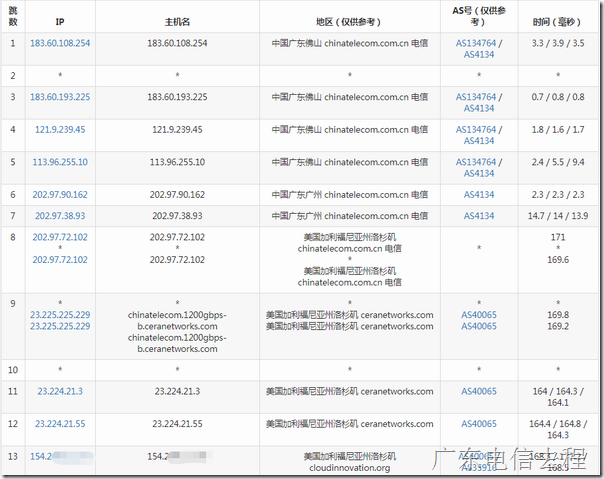Click the IP column header
The image size is (604, 479).
pyautogui.click(x=60, y=22)
